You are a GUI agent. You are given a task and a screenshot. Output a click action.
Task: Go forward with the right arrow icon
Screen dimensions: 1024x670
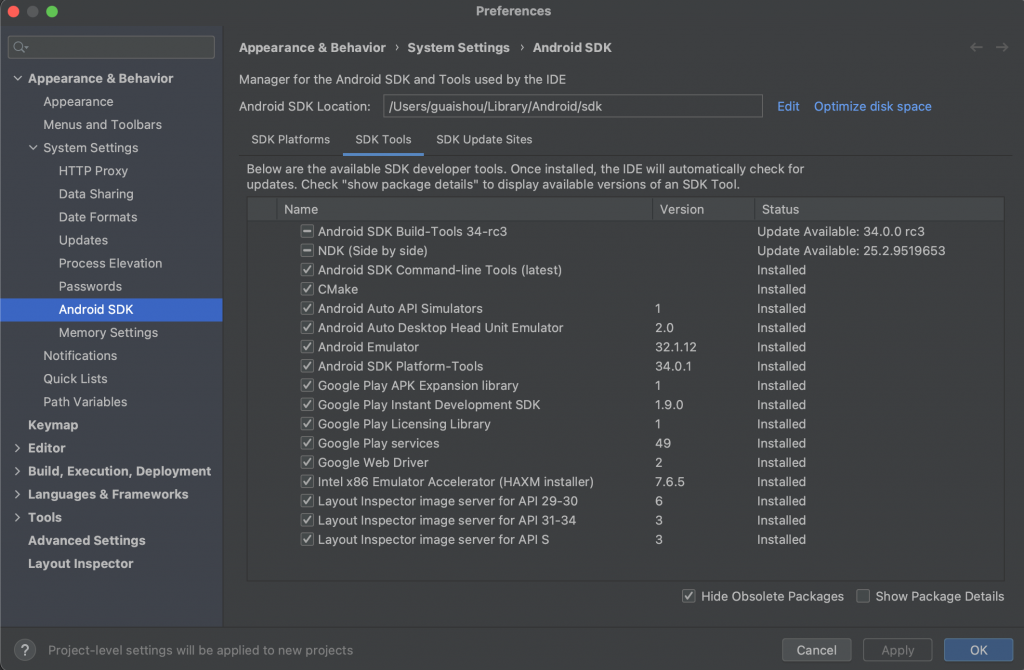click(x=1002, y=47)
